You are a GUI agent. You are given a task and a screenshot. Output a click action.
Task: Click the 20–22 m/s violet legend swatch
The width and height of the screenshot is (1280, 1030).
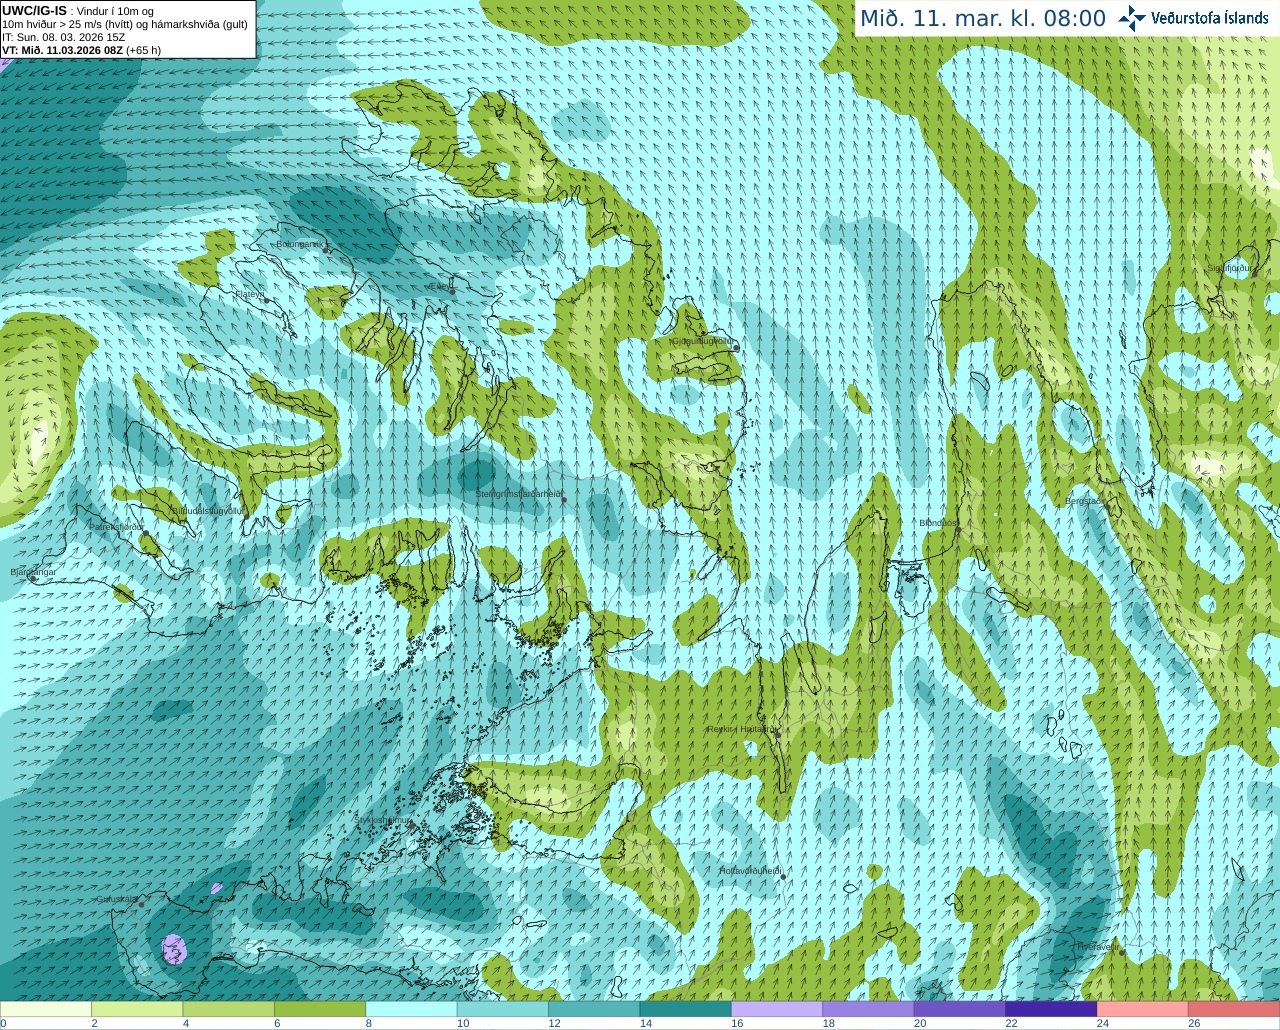[x=960, y=1009]
